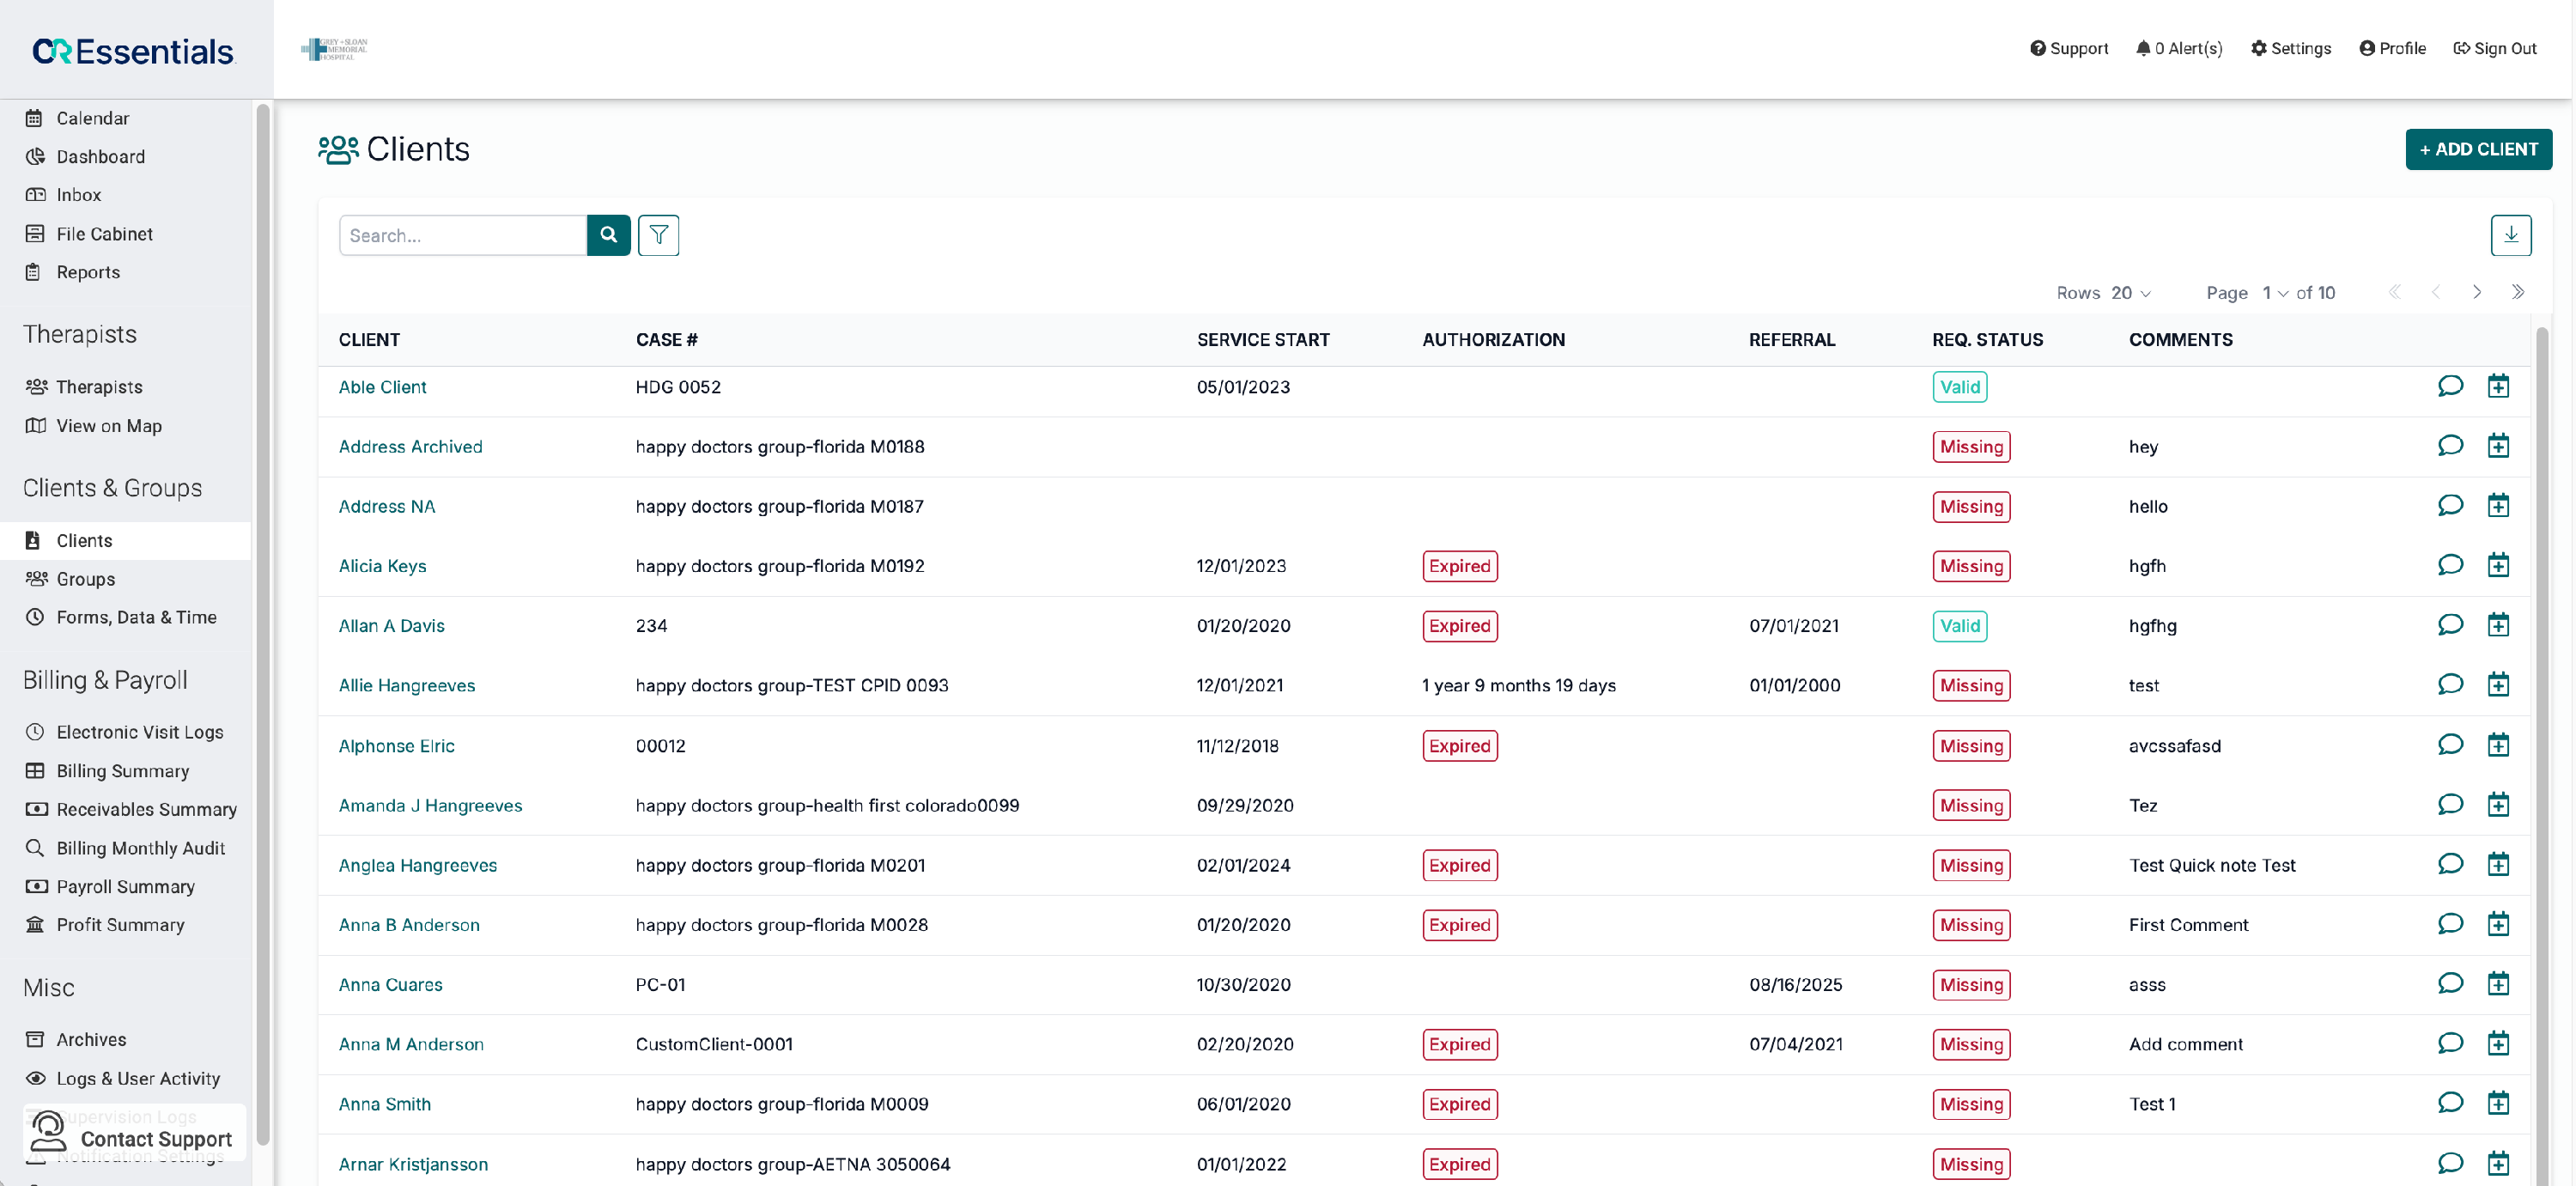Open Allan A Davis client link

point(391,626)
